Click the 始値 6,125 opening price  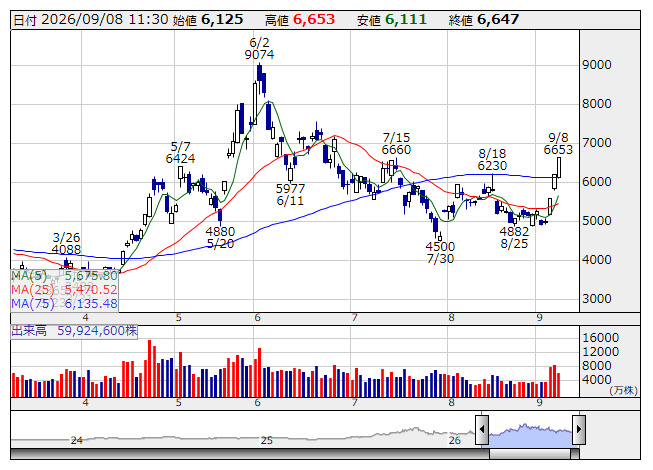point(208,20)
